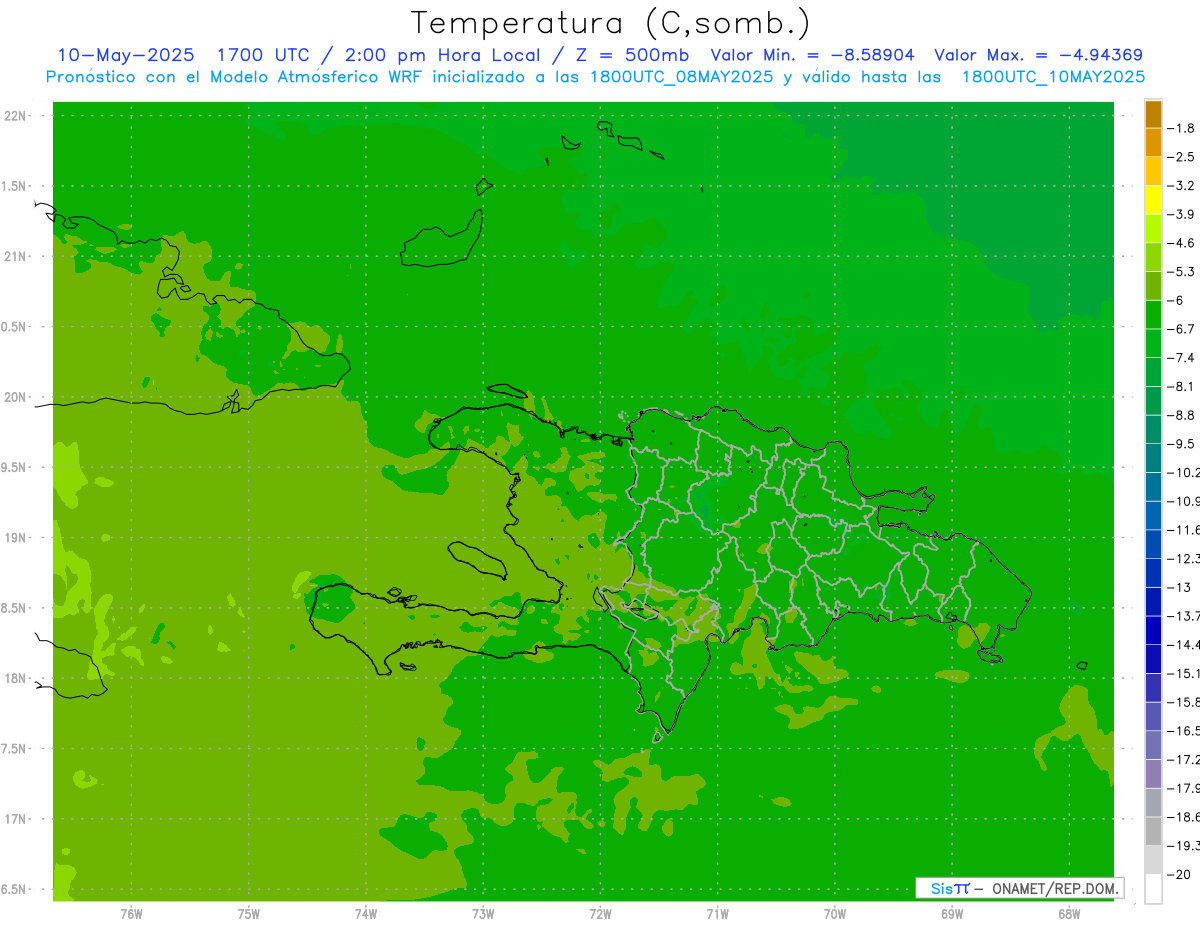Click "Valor Min. = -8.58904" text
Image resolution: width=1200 pixels, height=927 pixels.
(812, 55)
